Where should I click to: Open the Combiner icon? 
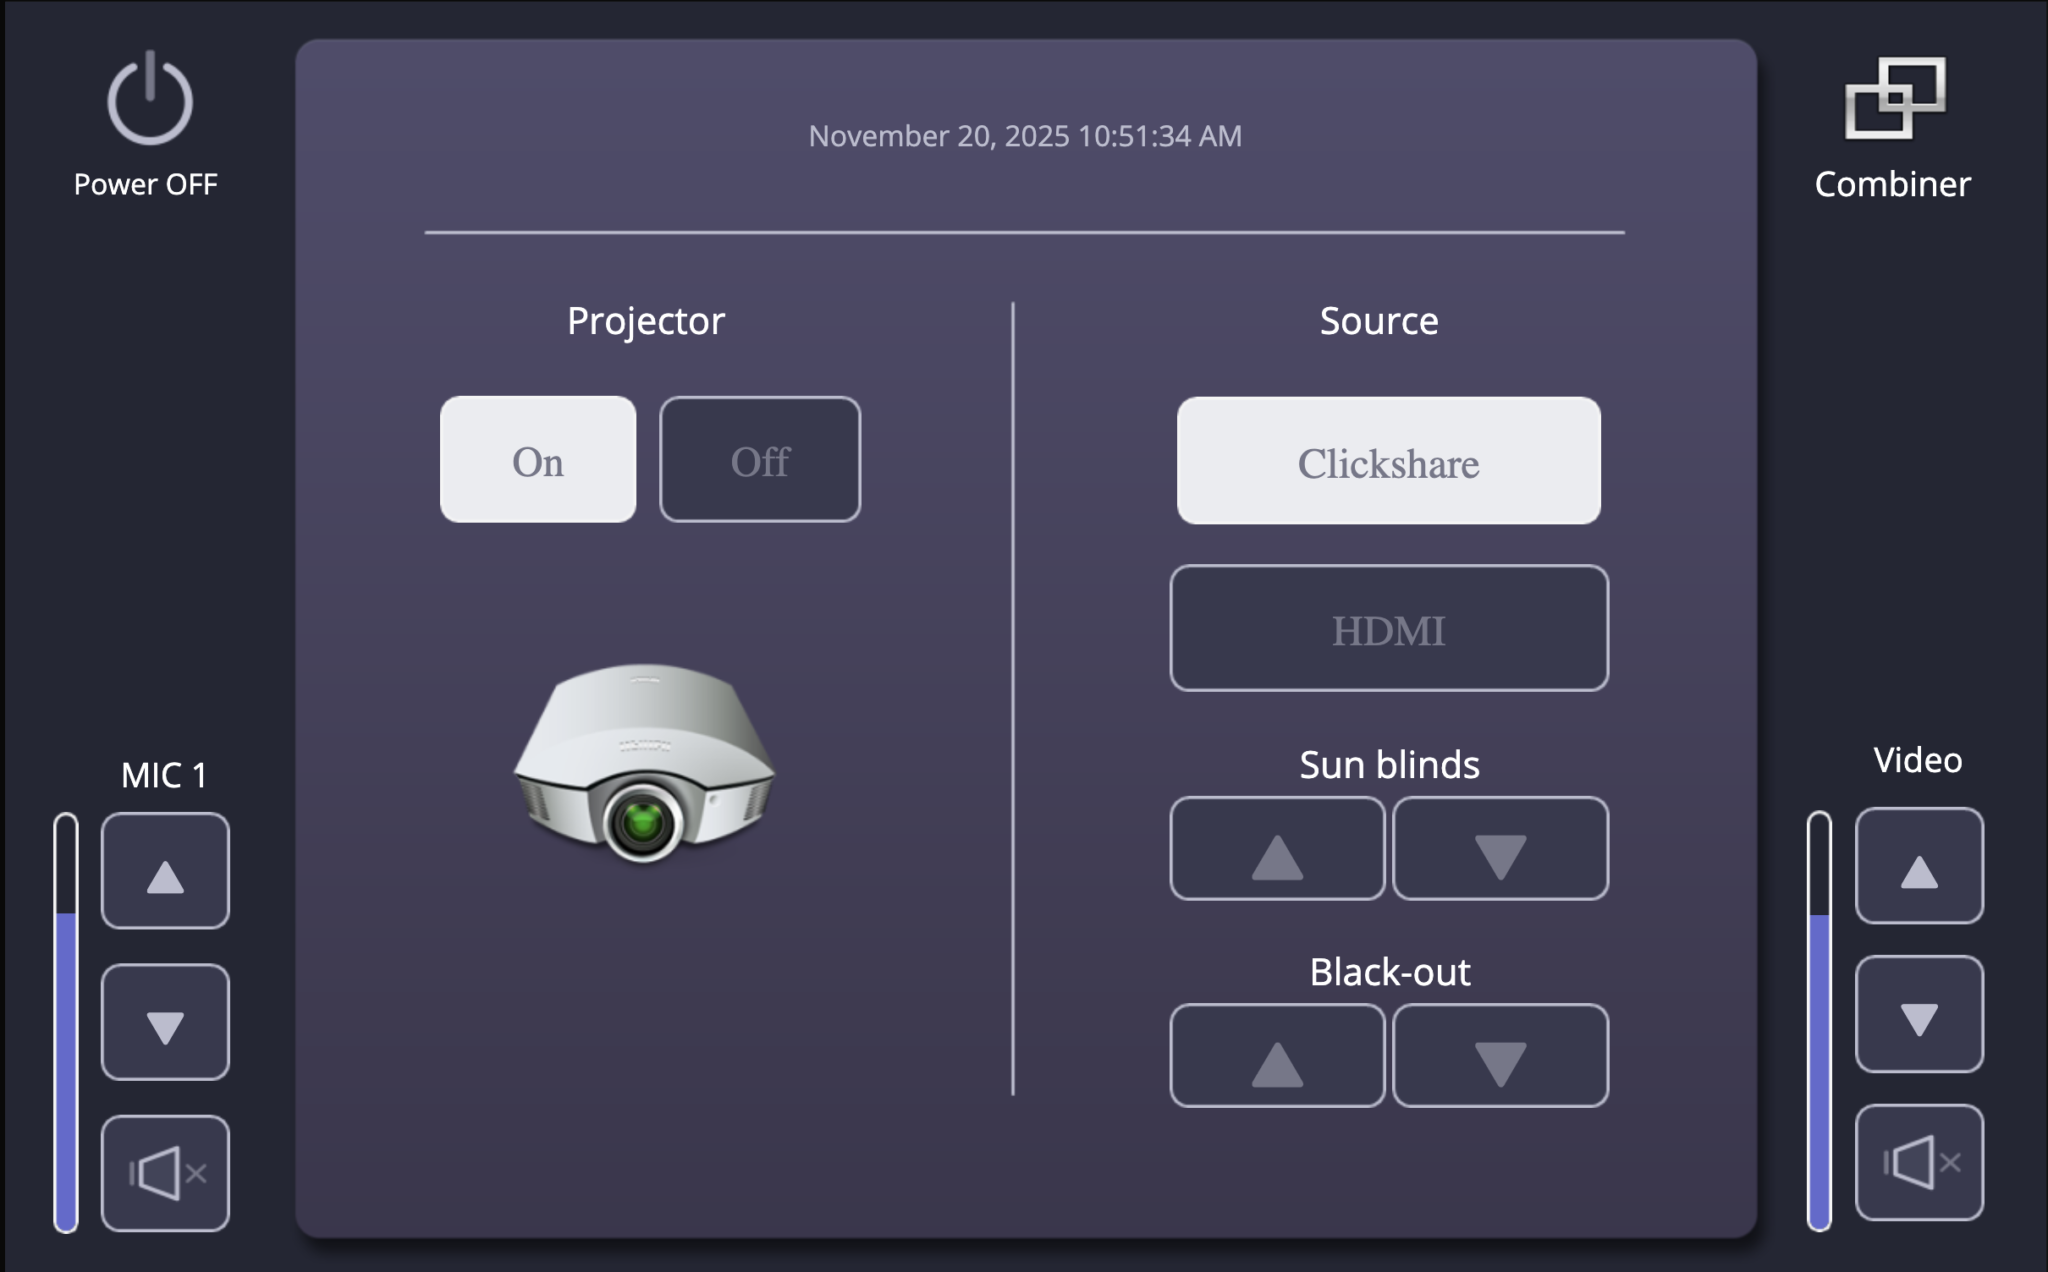pyautogui.click(x=1894, y=101)
